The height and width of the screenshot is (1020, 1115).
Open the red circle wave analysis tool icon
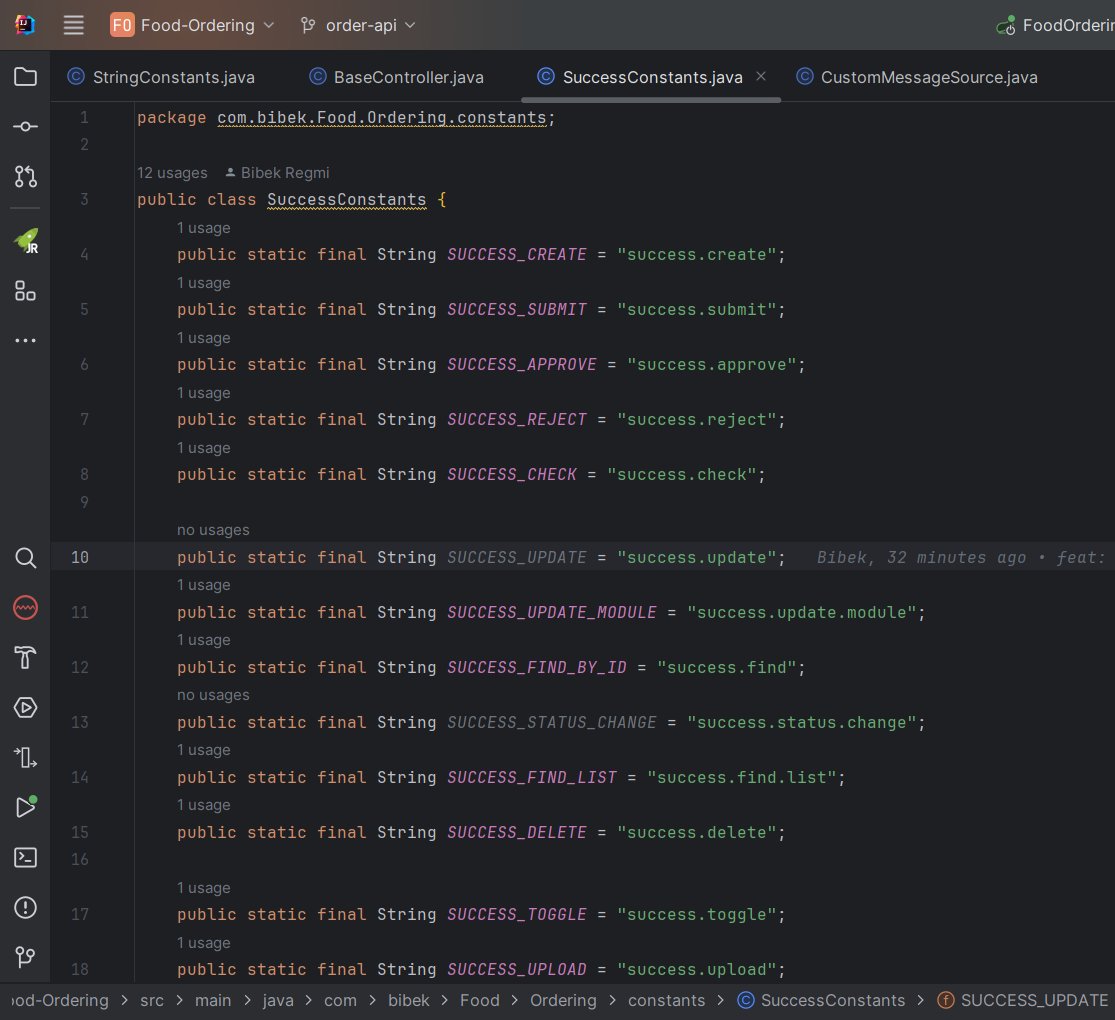(26, 607)
